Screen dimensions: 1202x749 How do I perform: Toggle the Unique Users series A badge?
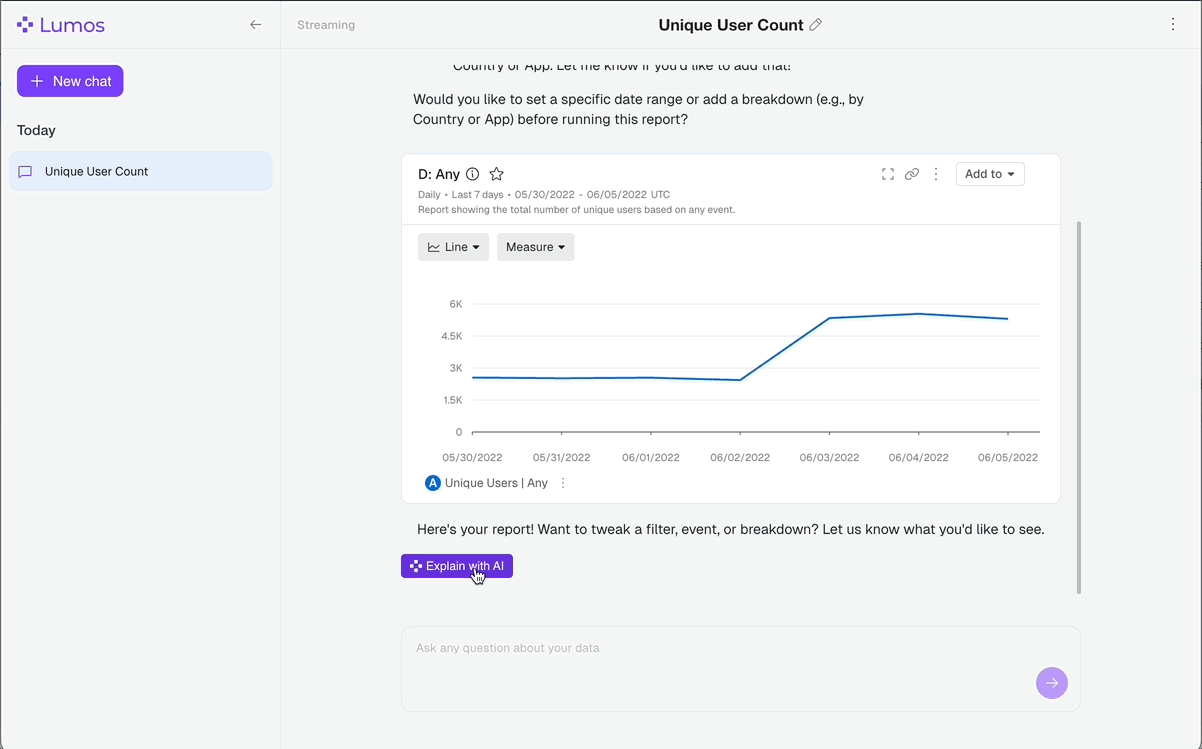(x=433, y=483)
